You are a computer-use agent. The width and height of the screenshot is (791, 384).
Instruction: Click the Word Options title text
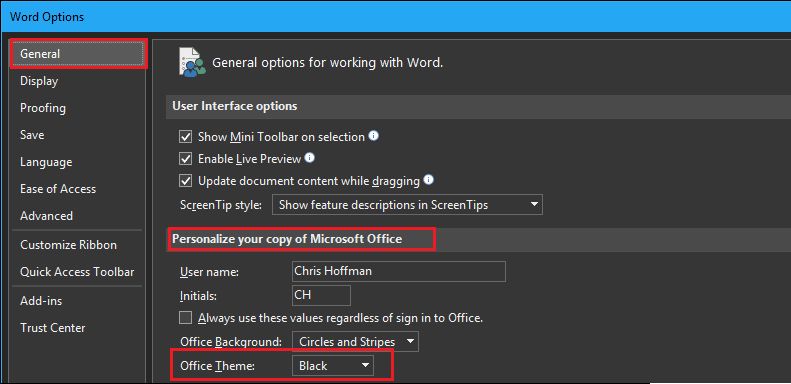pos(47,17)
